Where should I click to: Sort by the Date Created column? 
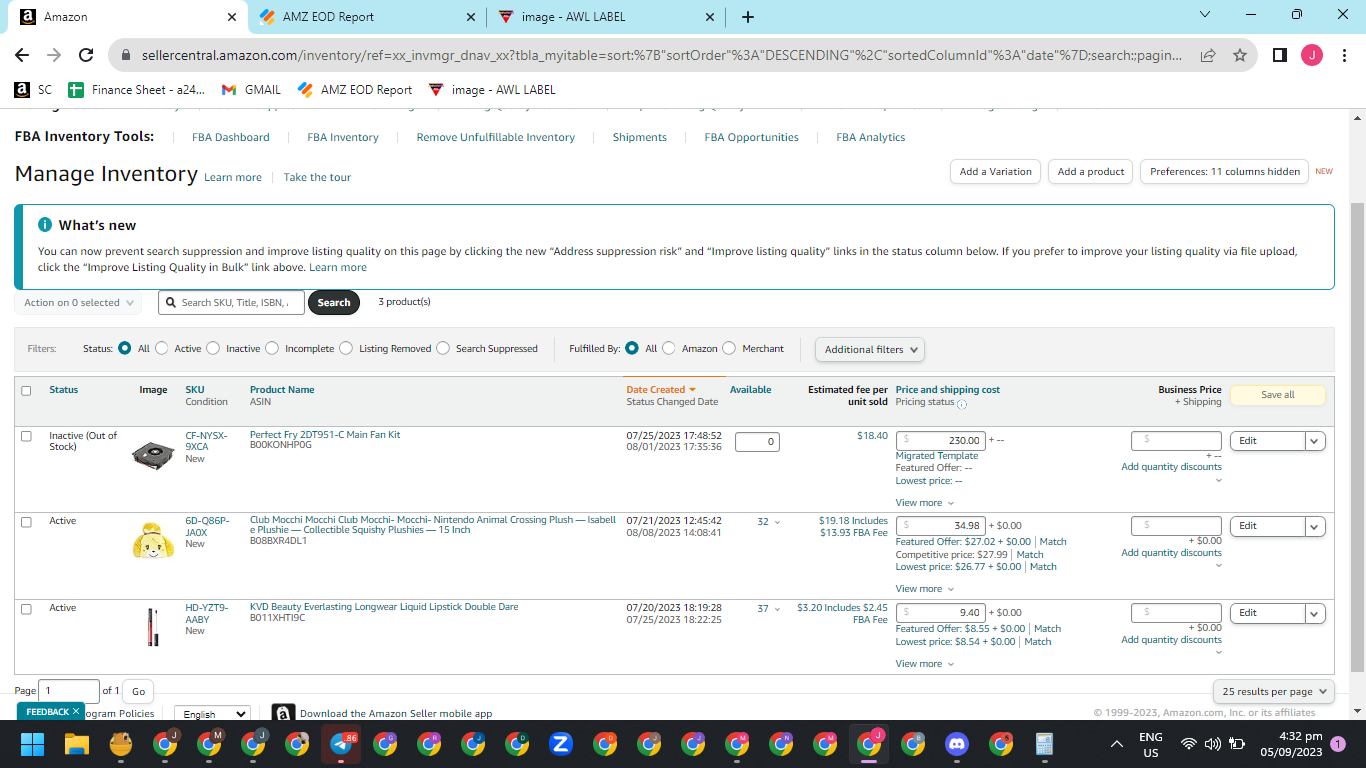point(661,390)
